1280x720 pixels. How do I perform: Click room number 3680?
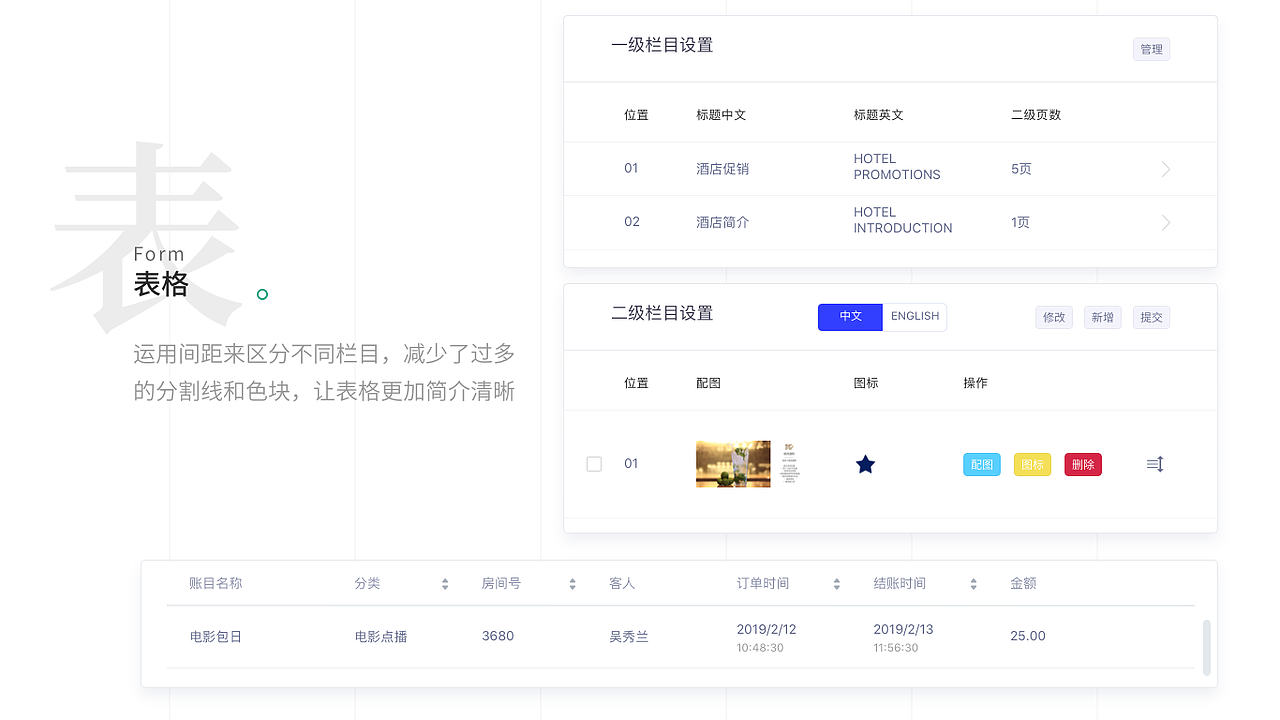tap(498, 636)
